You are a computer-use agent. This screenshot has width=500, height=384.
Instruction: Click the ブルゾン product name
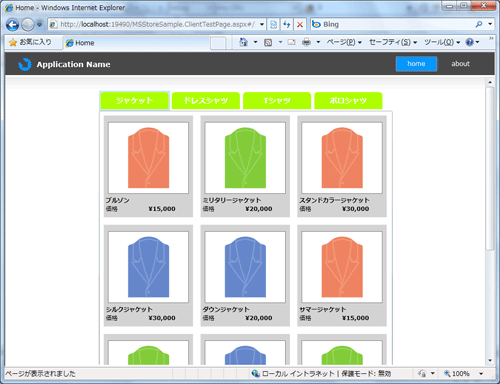pos(117,200)
